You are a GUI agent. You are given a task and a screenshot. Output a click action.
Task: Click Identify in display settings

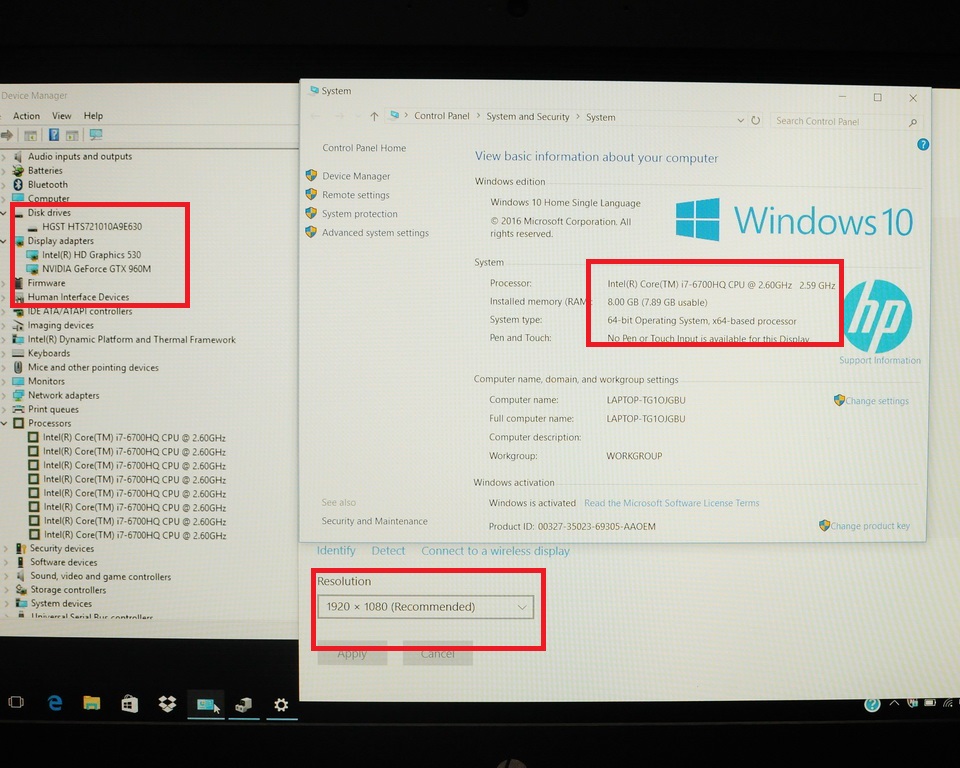pyautogui.click(x=336, y=551)
